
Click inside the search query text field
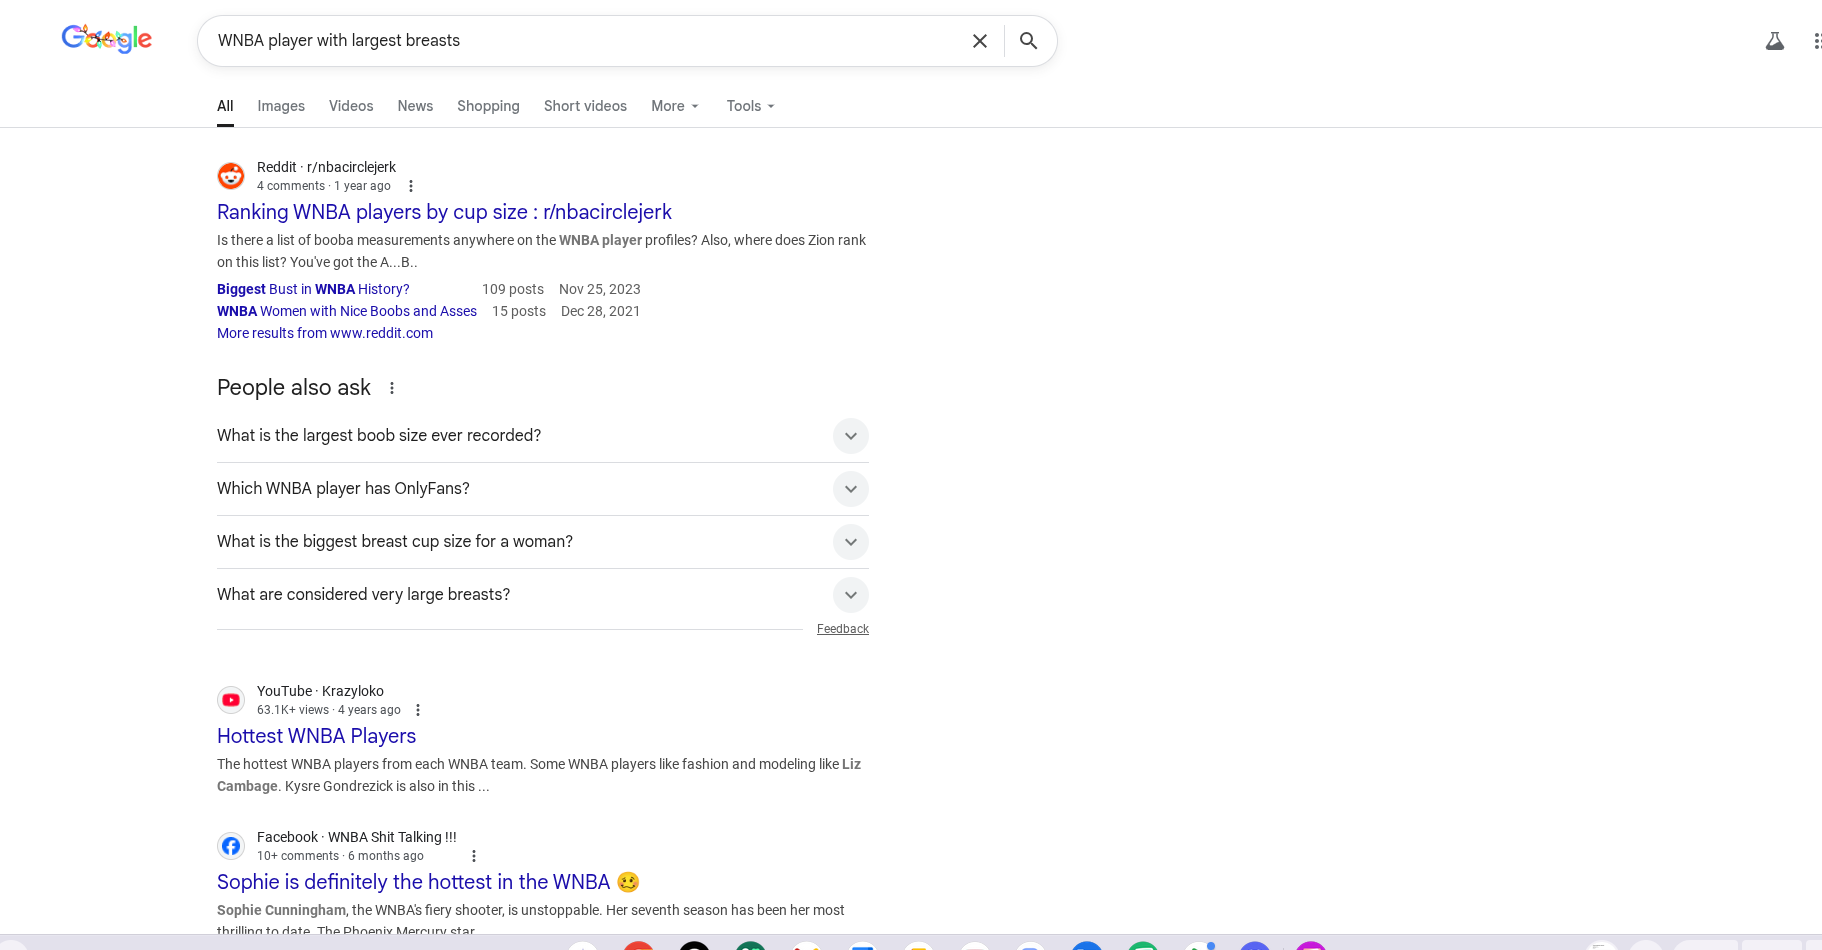[580, 41]
